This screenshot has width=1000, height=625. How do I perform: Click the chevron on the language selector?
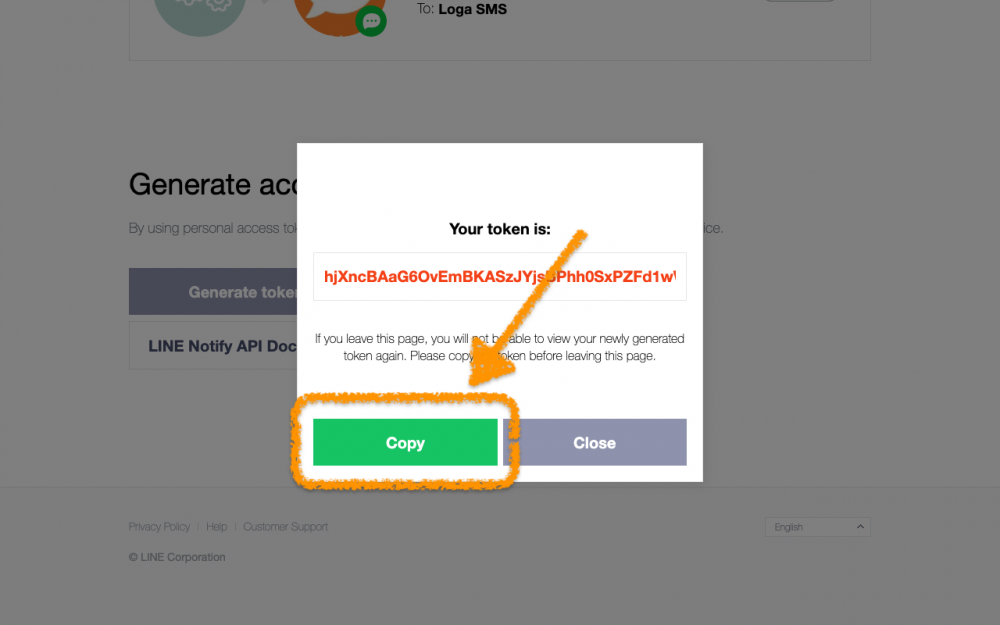coord(859,527)
